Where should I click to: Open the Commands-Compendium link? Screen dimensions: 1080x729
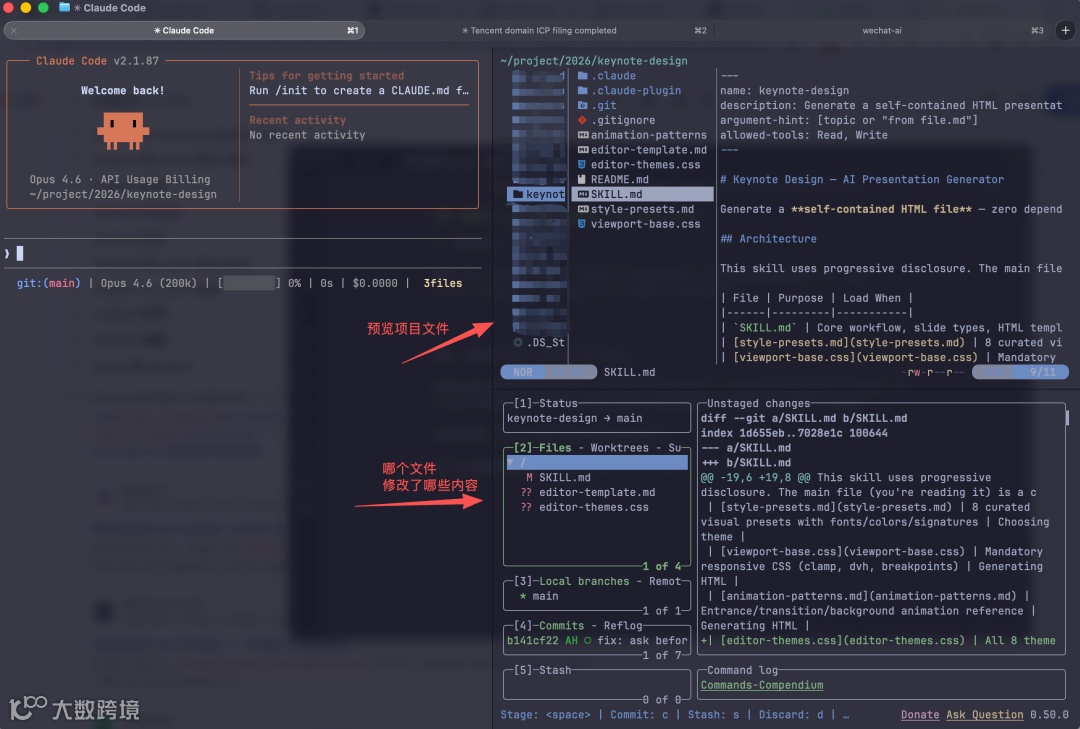(762, 685)
